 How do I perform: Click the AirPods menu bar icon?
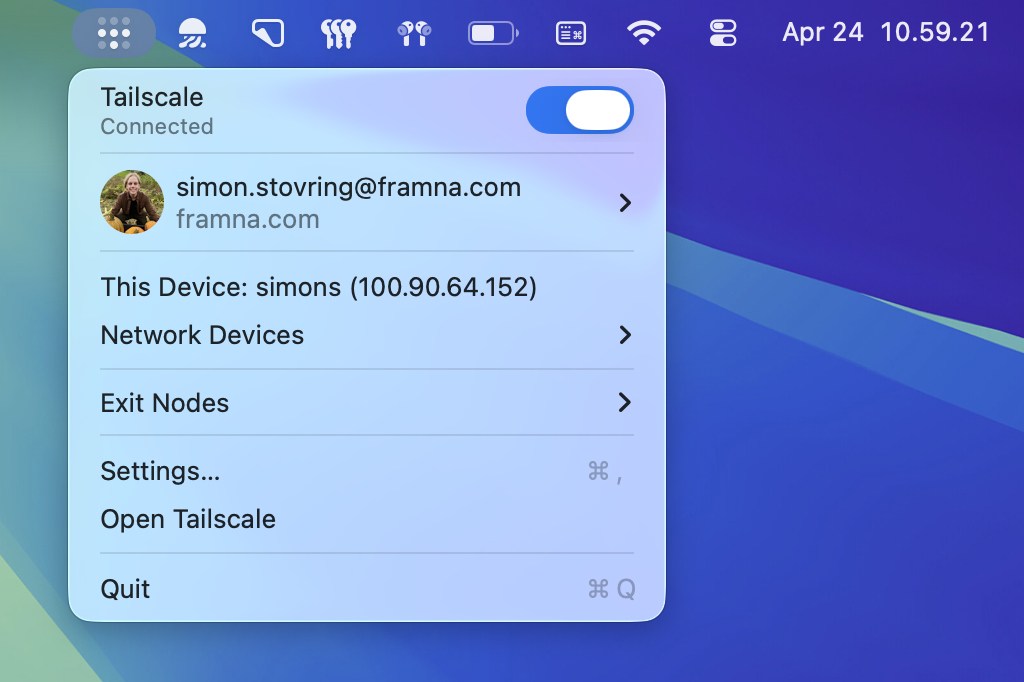(x=414, y=32)
